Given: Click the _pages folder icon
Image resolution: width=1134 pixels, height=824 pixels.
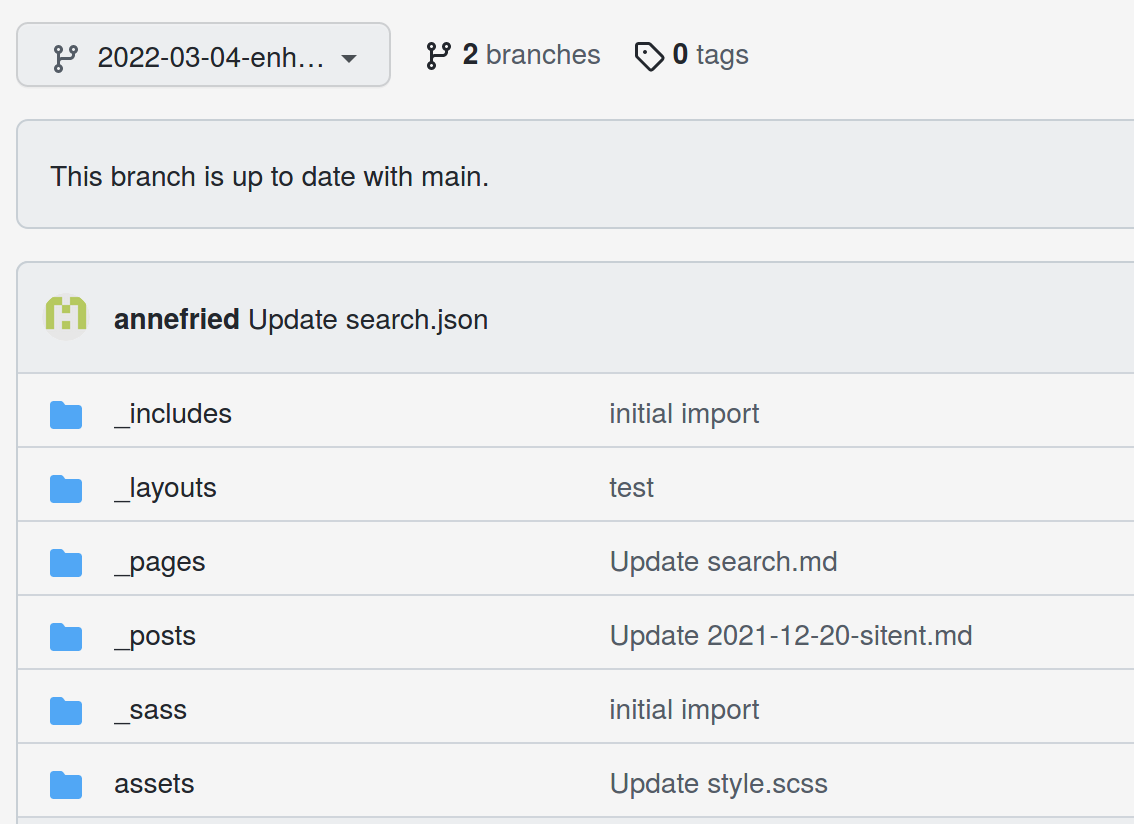Looking at the screenshot, I should point(66,563).
